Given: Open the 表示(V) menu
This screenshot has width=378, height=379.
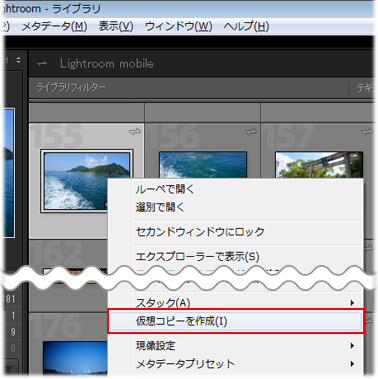Looking at the screenshot, I should [x=116, y=26].
